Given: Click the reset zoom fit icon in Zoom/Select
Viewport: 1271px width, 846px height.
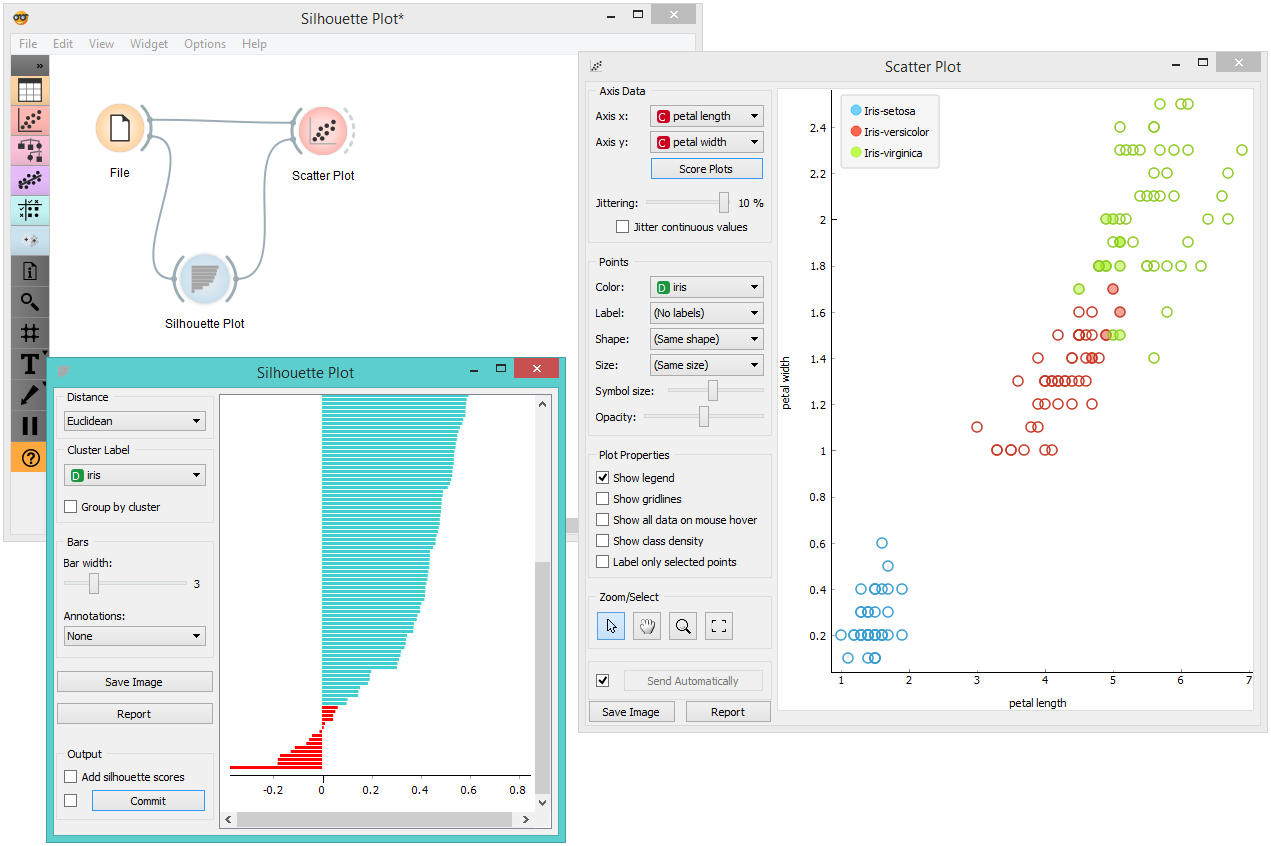Looking at the screenshot, I should click(719, 626).
